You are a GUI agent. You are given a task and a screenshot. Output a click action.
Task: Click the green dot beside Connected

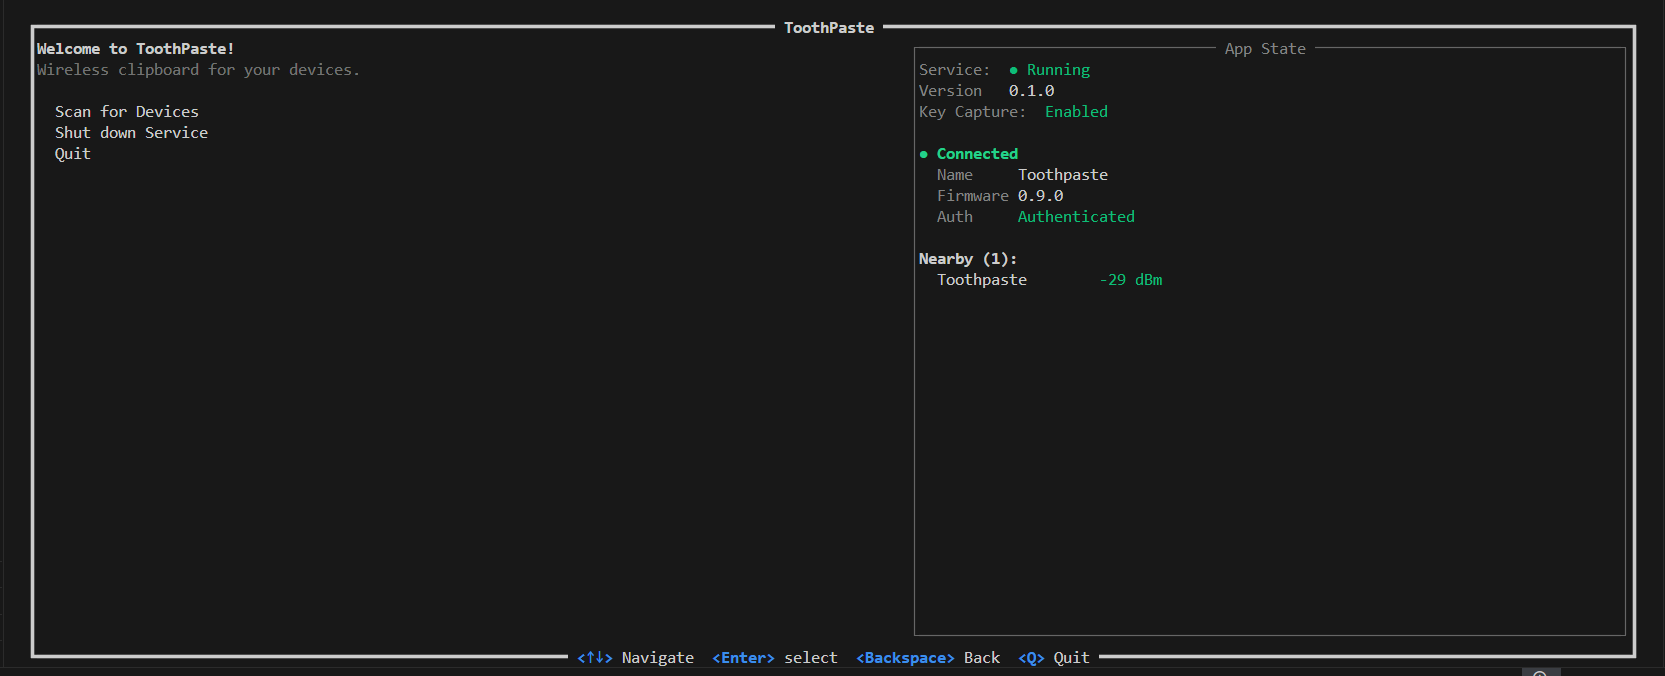(x=924, y=154)
